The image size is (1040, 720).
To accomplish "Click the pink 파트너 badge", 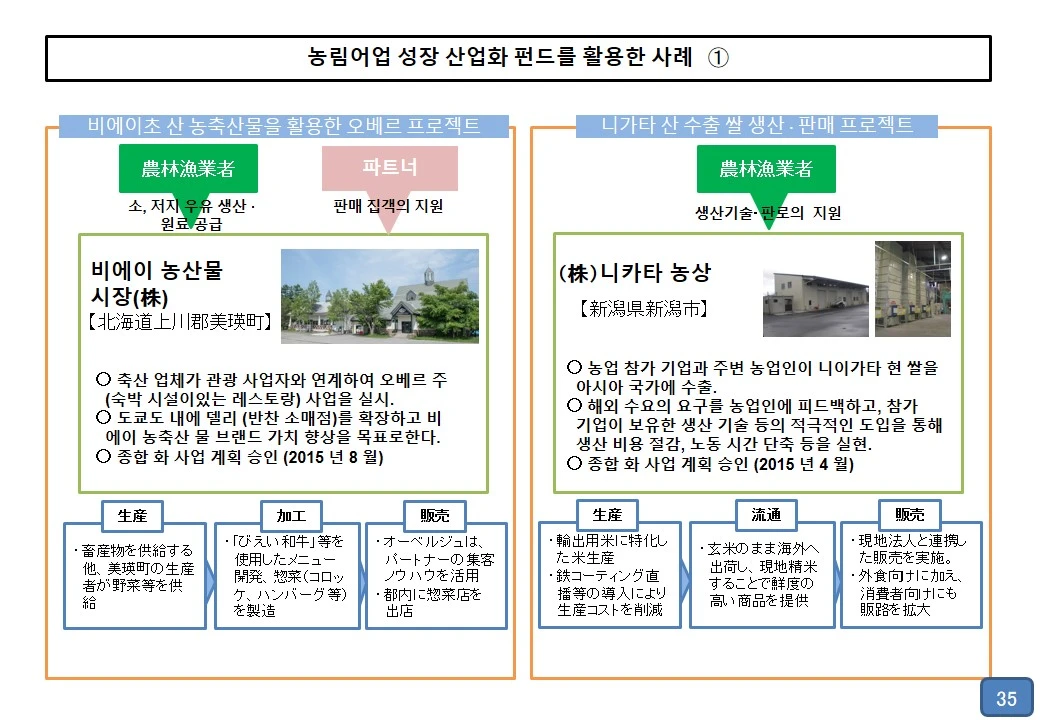I will (x=391, y=168).
